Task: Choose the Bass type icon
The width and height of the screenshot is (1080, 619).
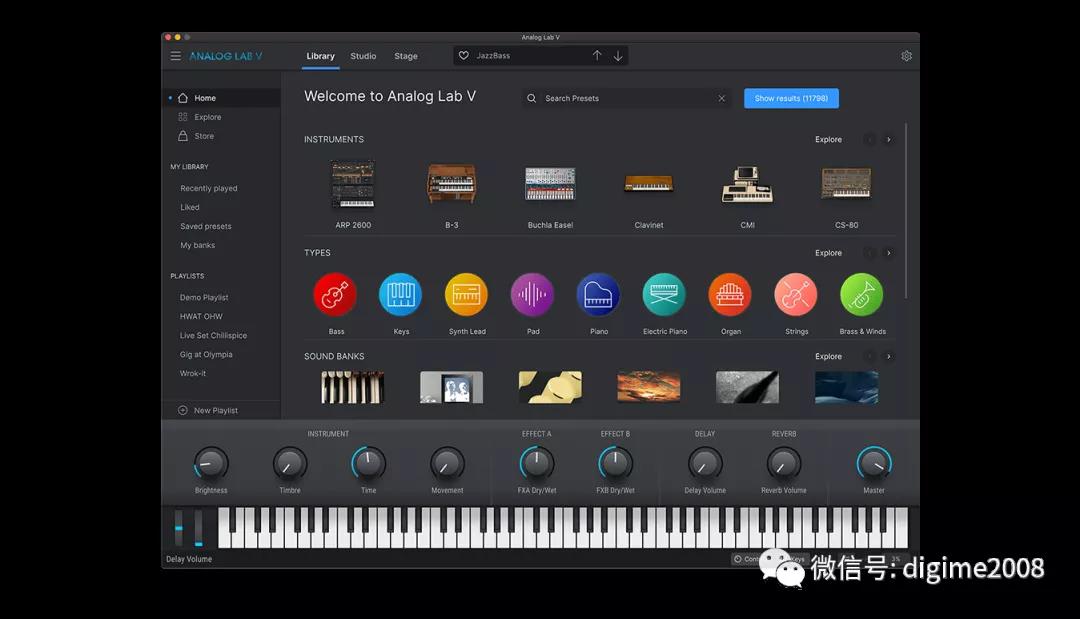Action: 335,295
